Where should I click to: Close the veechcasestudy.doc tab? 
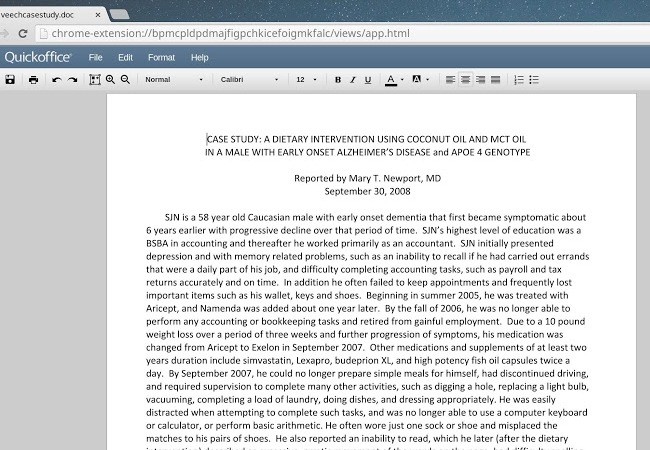point(98,15)
